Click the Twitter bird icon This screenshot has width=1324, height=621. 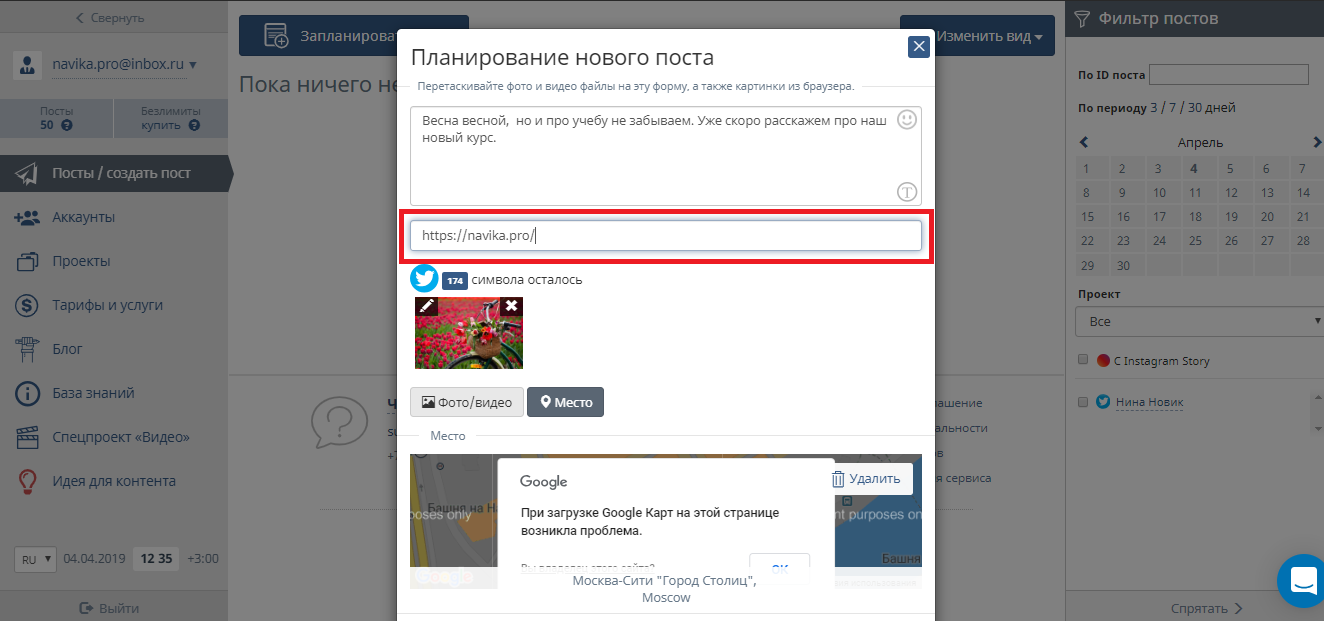(x=424, y=279)
